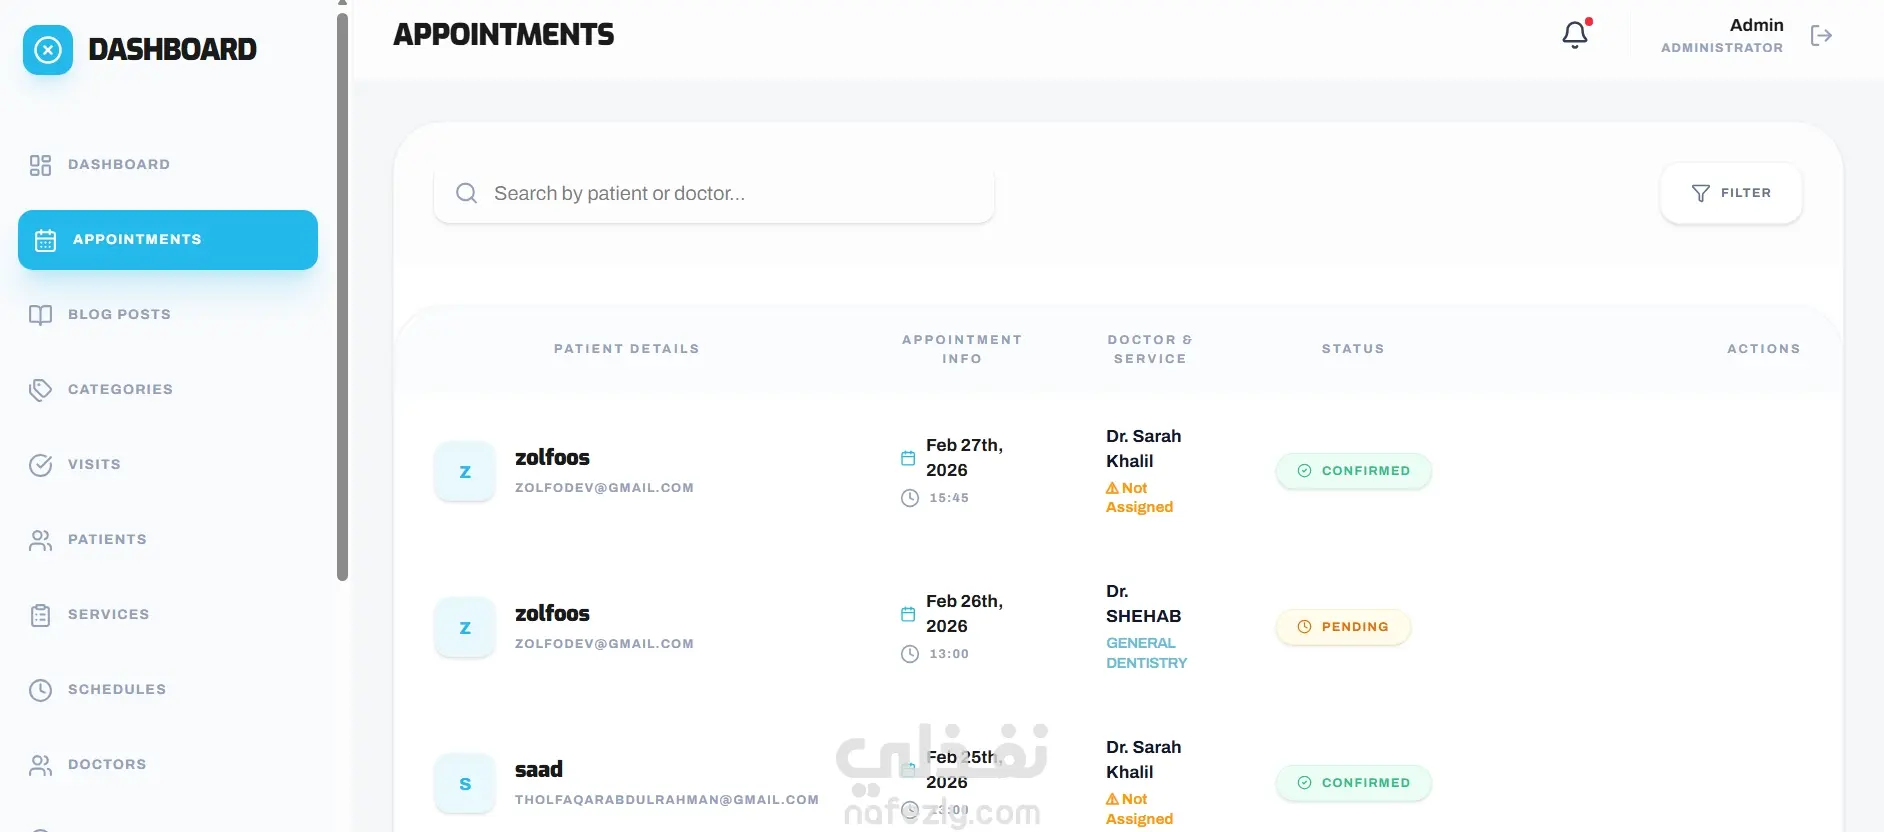Click the Z avatar for Feb 27th appointment

[x=465, y=472]
